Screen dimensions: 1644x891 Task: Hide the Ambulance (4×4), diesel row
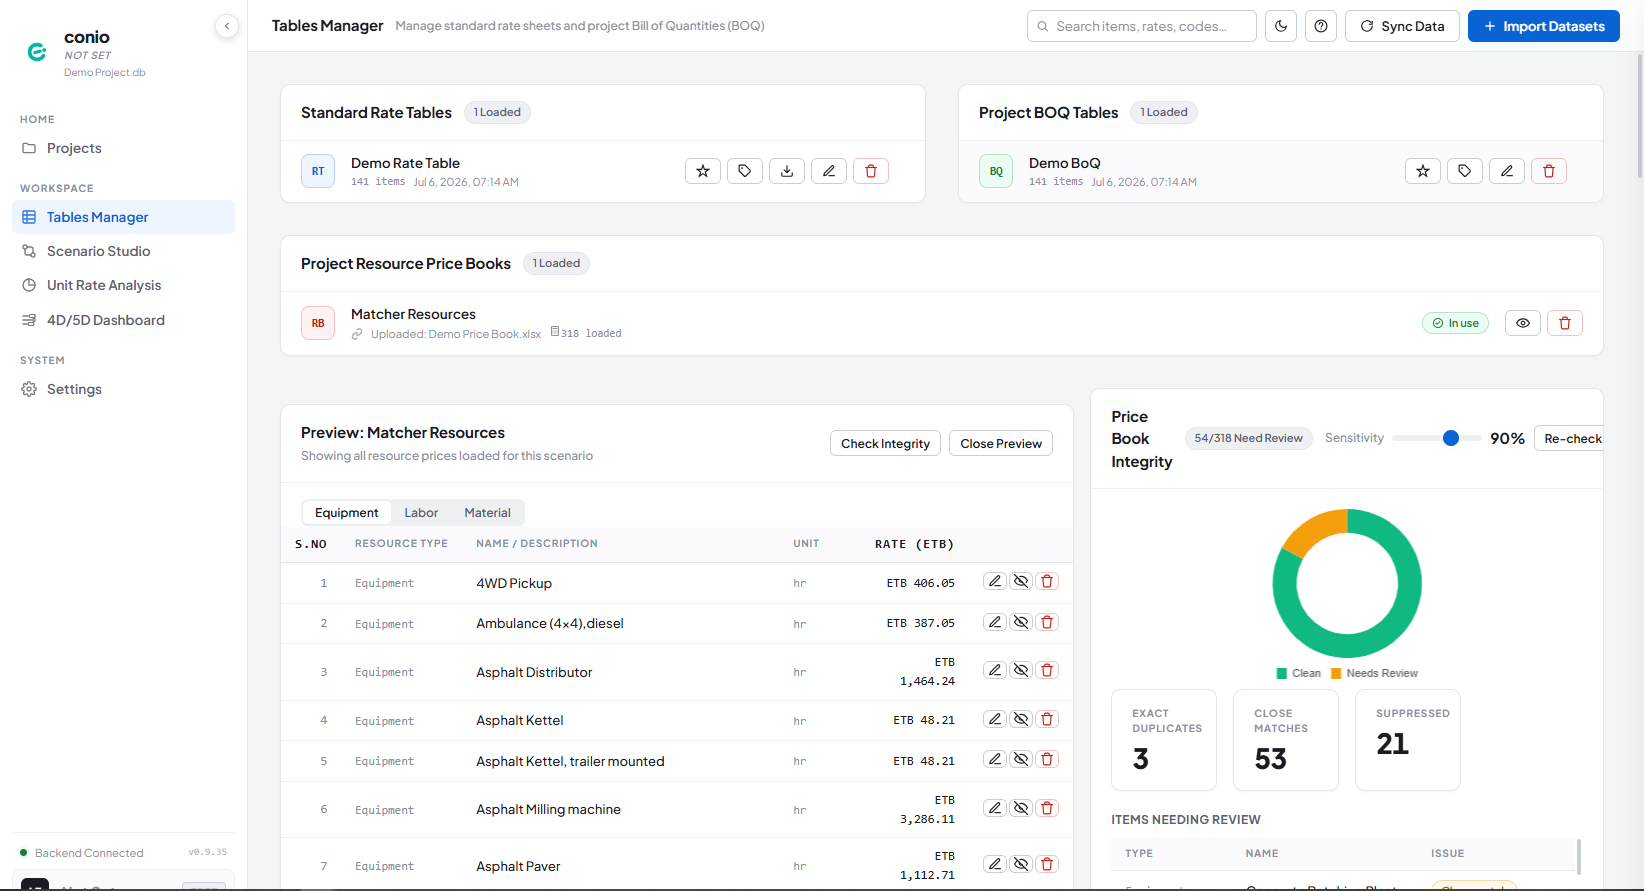[1021, 622]
